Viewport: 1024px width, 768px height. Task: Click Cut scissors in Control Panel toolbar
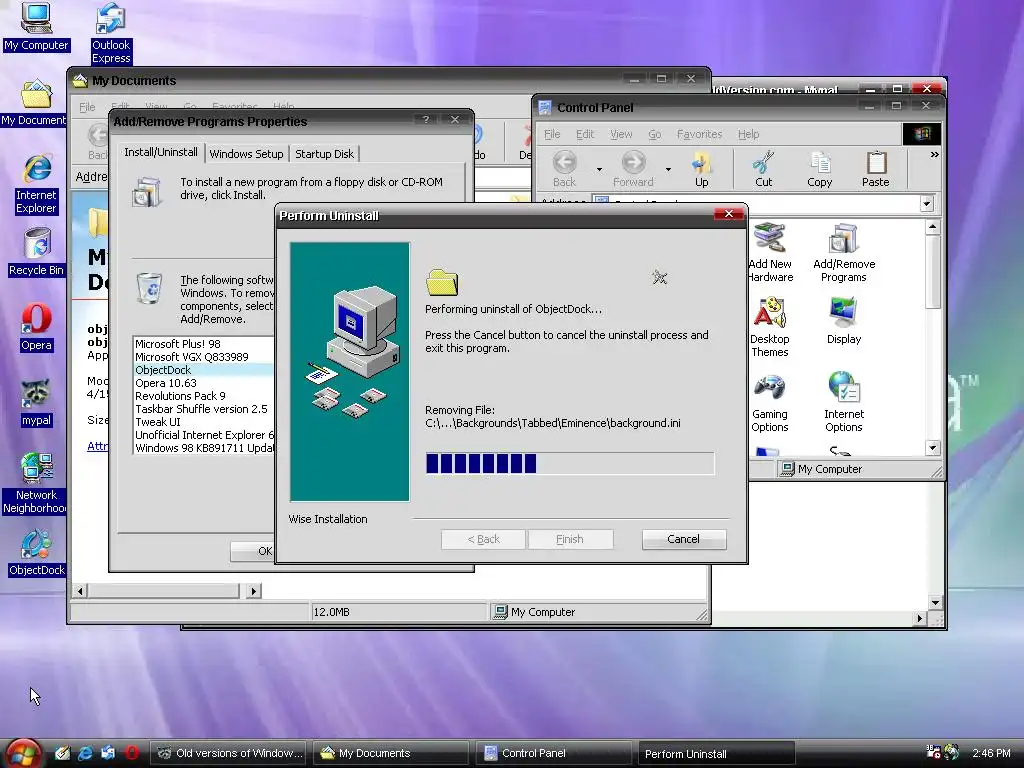tap(763, 168)
